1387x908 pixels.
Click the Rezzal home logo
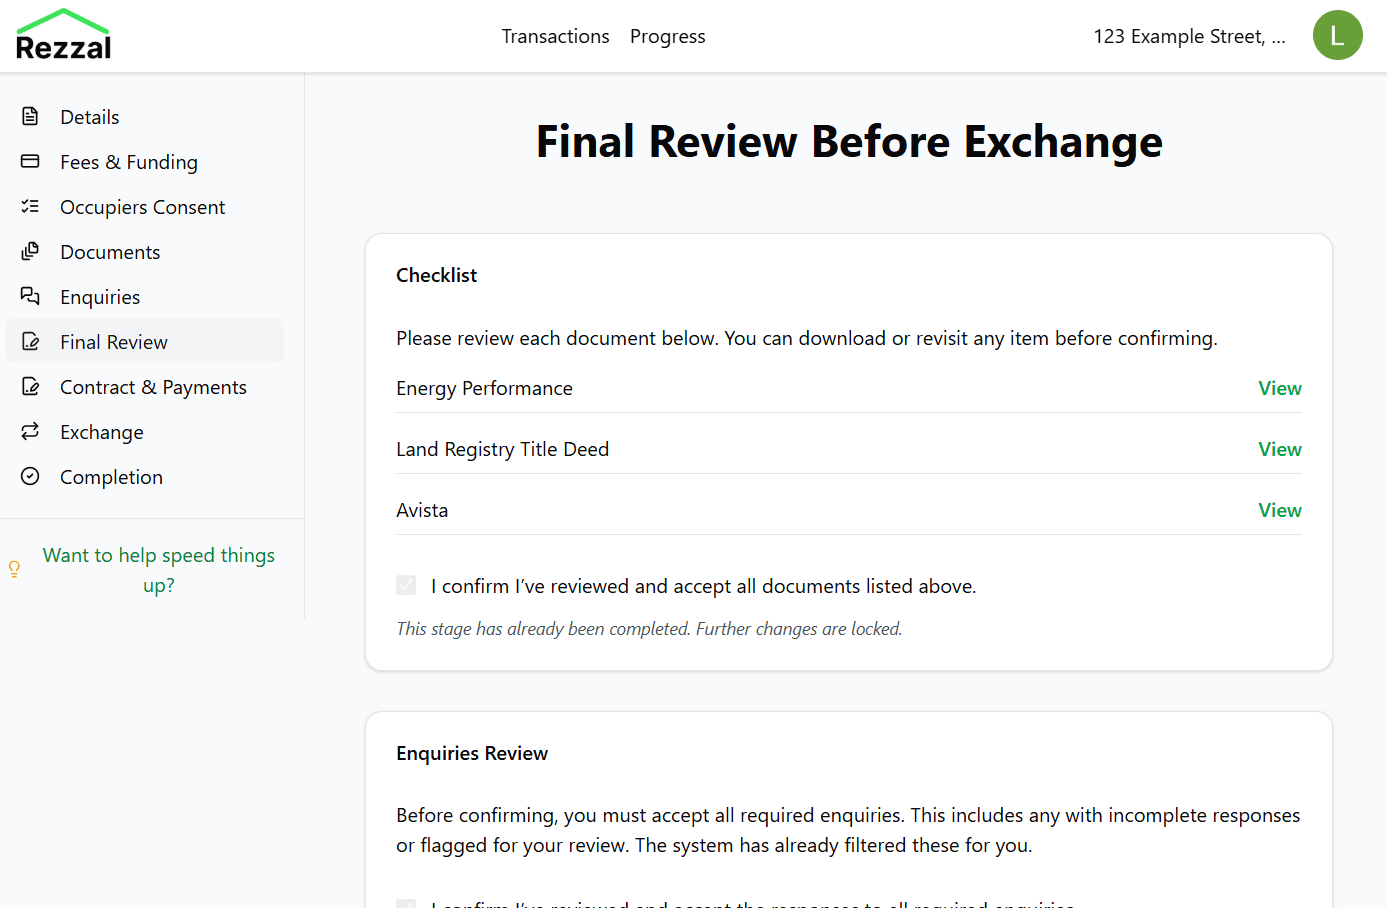[x=62, y=33]
